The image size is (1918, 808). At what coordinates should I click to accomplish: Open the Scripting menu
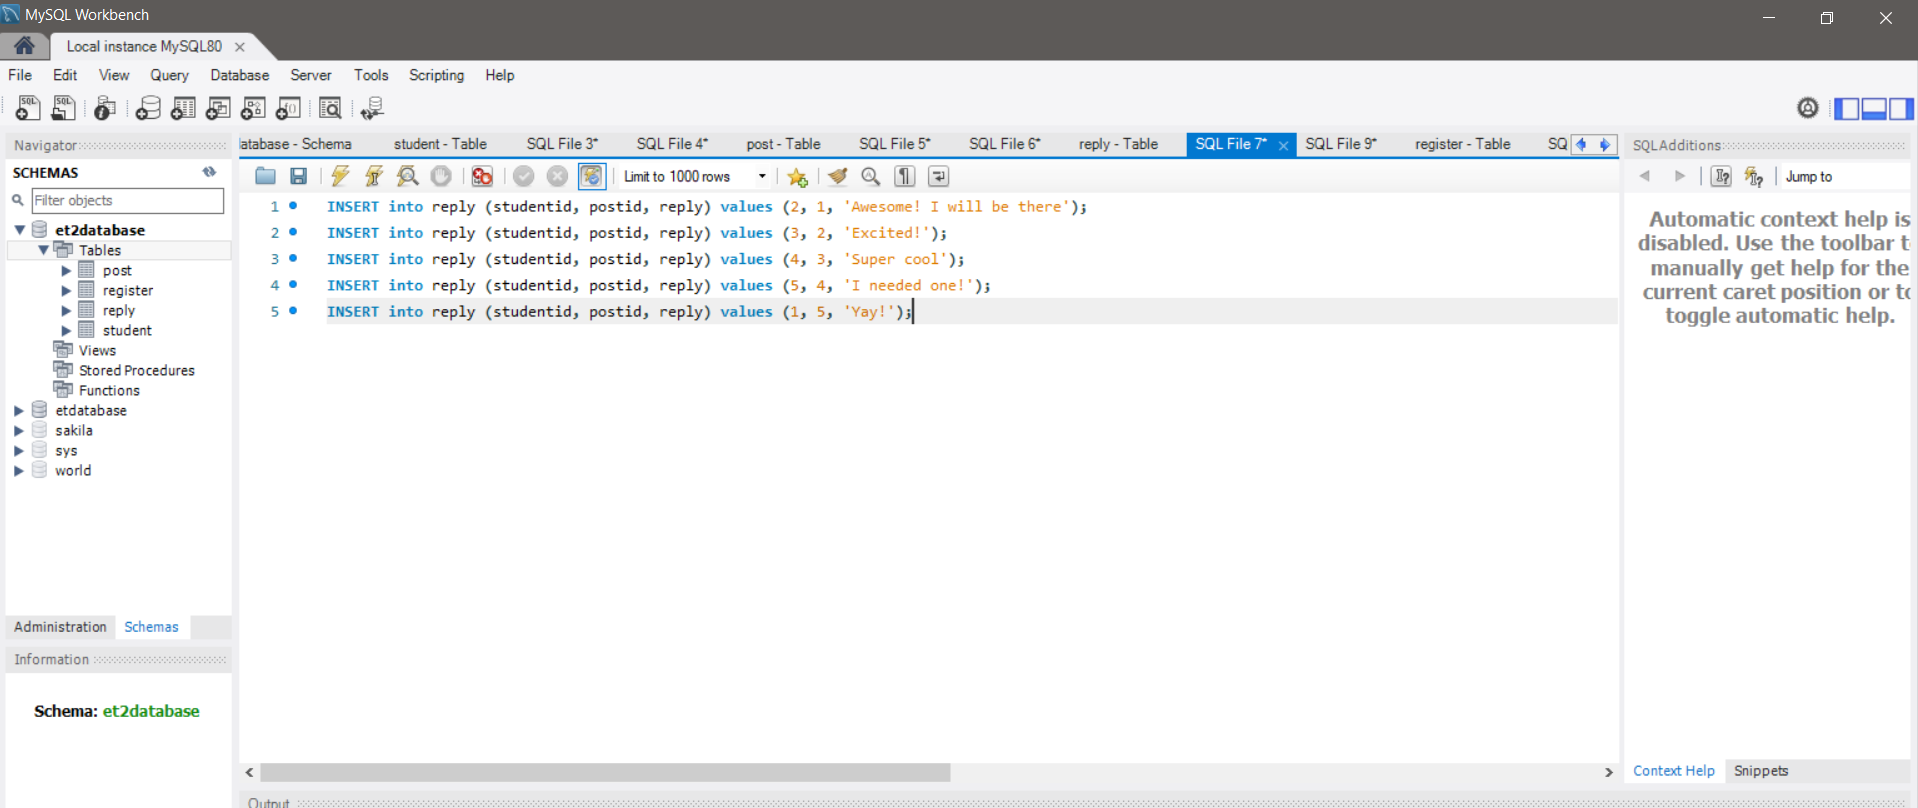pos(436,75)
